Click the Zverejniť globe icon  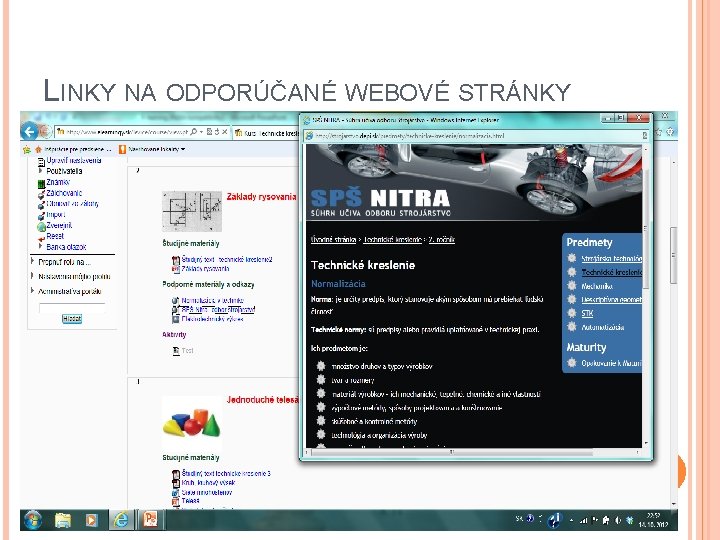[x=41, y=226]
